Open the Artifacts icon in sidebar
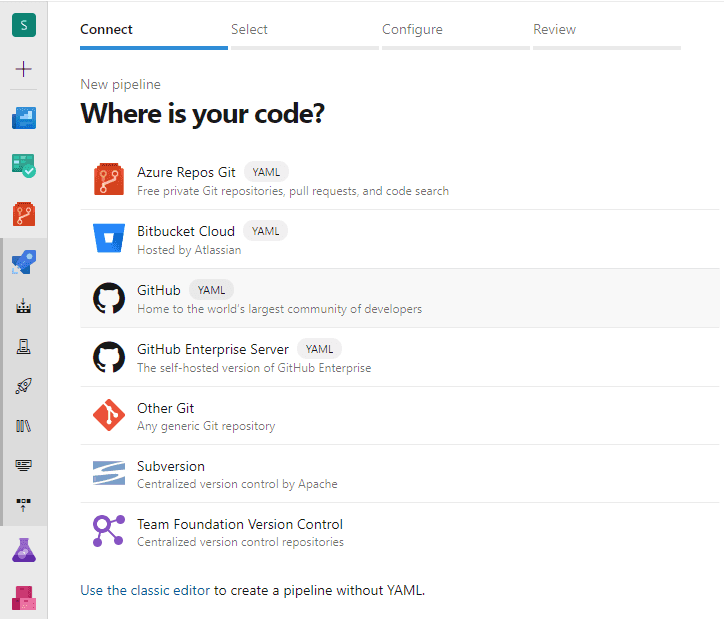 tap(24, 598)
